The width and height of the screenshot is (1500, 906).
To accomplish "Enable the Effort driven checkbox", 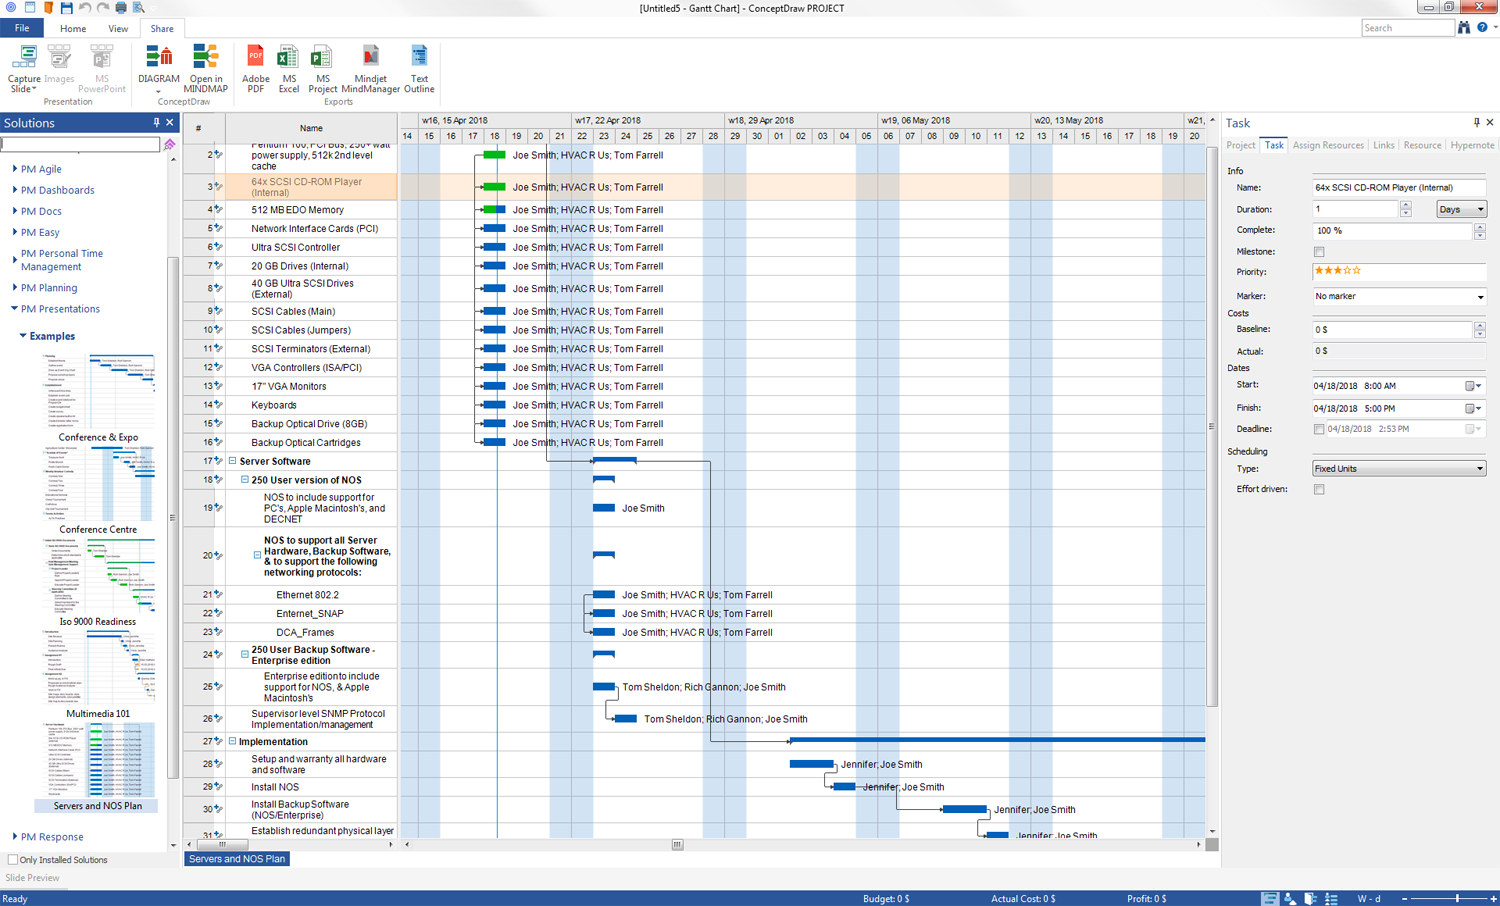I will [1319, 490].
